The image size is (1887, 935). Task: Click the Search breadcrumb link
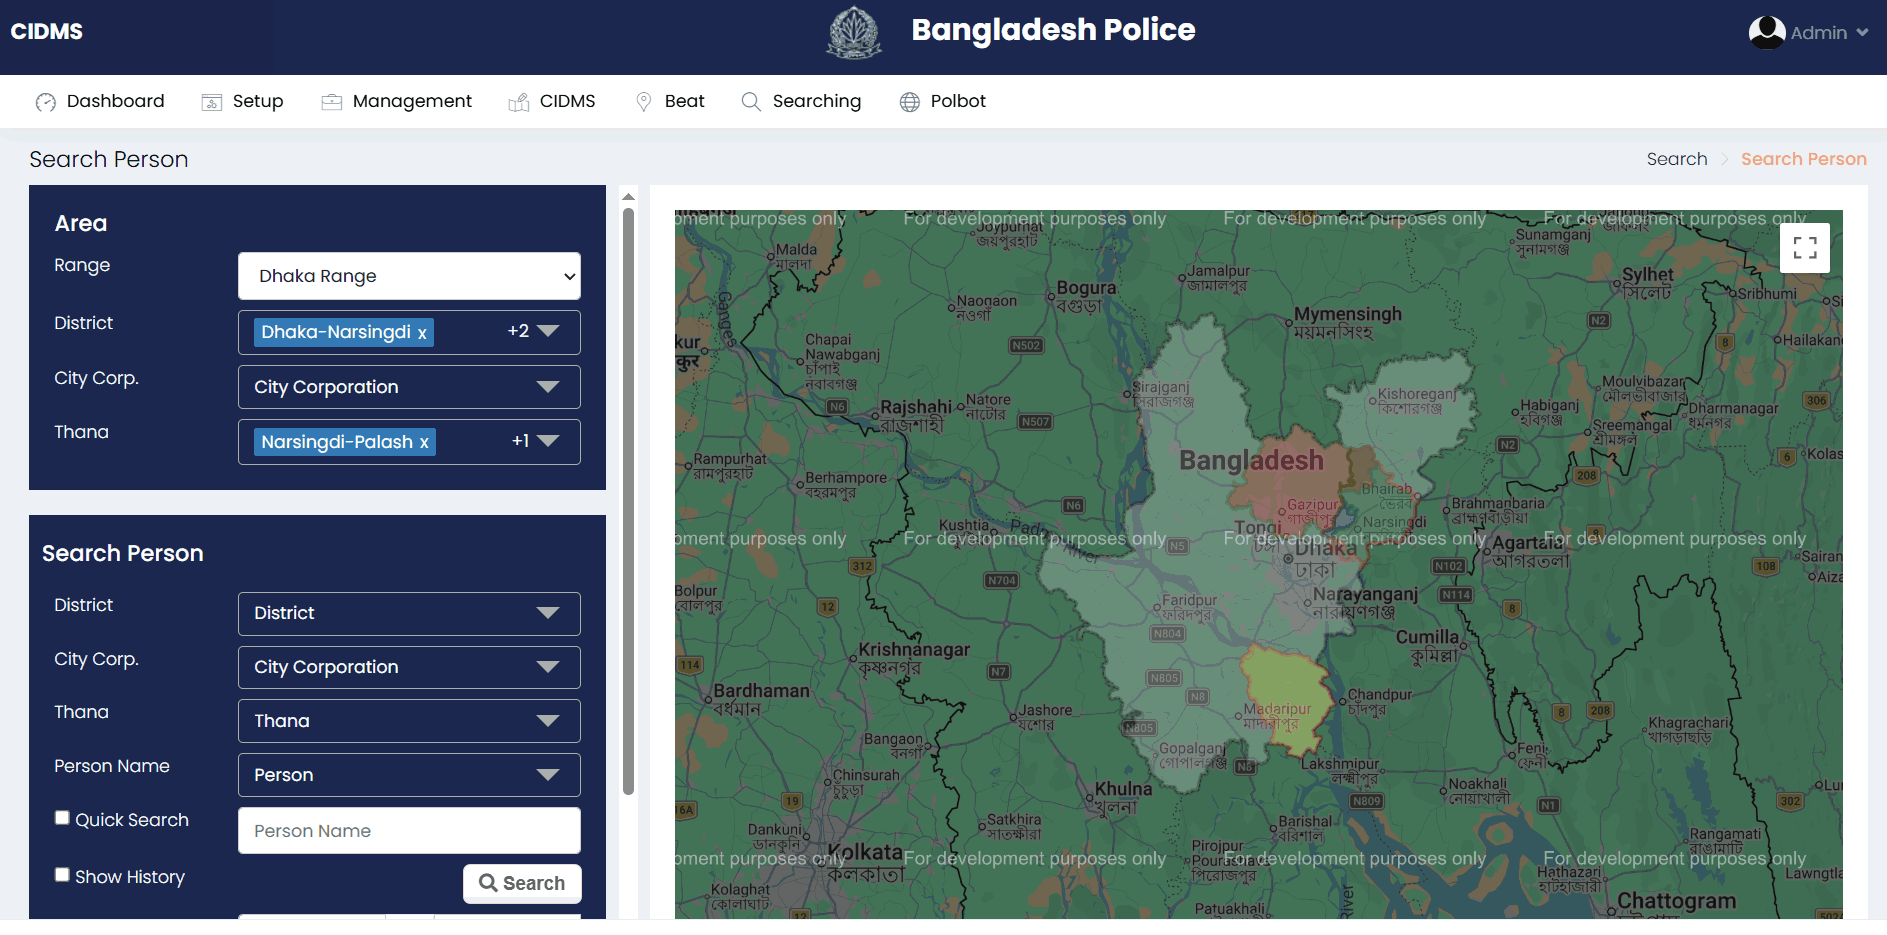(x=1676, y=159)
